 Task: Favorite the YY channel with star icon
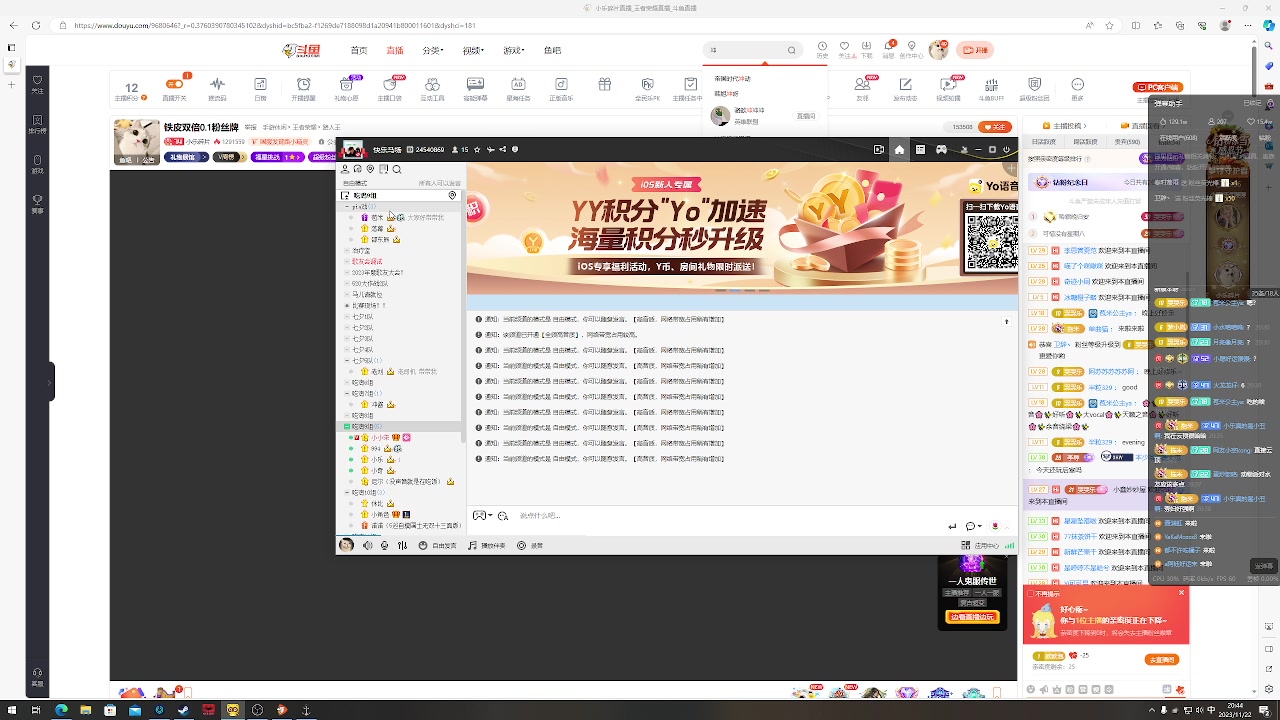coord(478,150)
